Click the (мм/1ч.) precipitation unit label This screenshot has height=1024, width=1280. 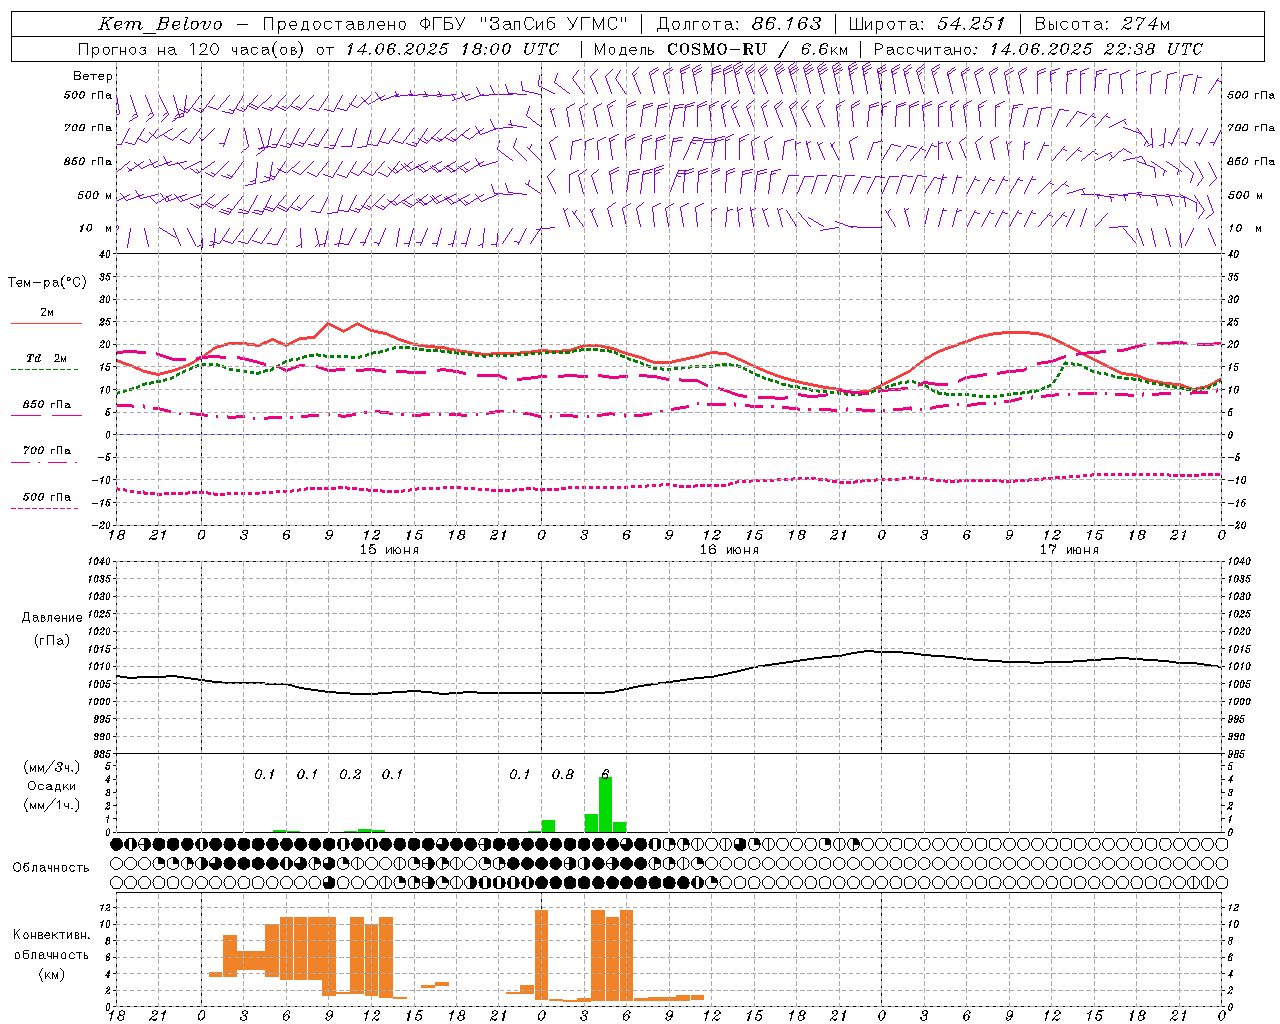click(x=52, y=805)
